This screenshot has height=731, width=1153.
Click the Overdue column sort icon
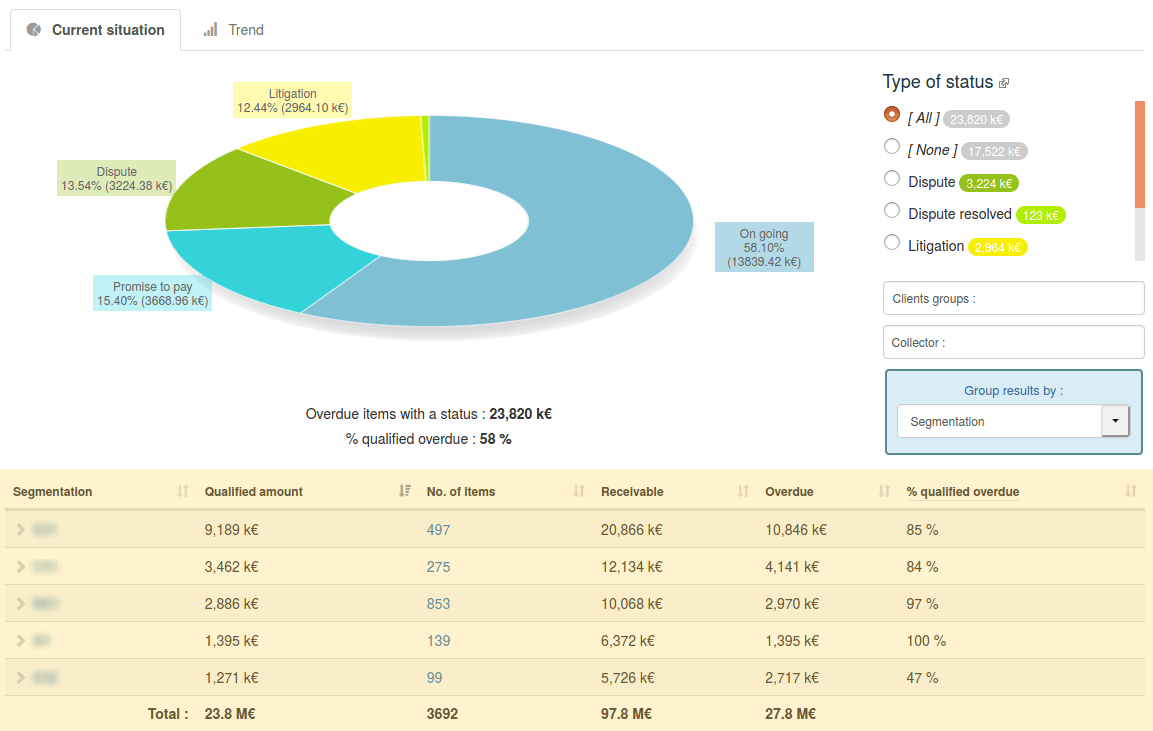(884, 491)
